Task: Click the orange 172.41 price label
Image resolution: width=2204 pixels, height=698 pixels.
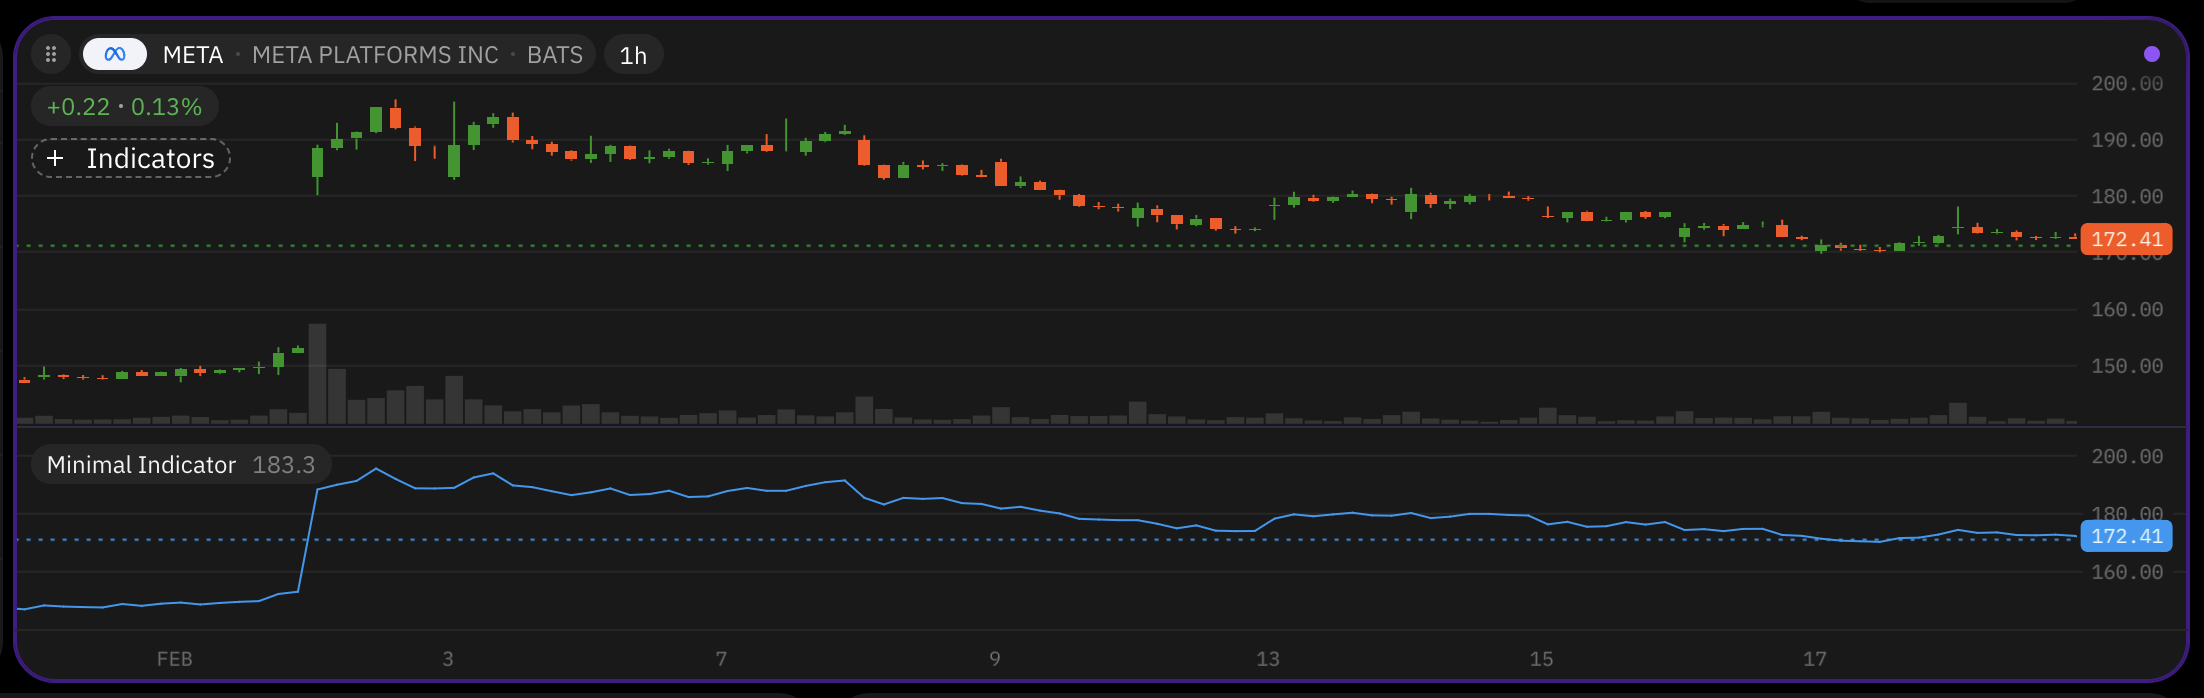Action: [x=2126, y=239]
